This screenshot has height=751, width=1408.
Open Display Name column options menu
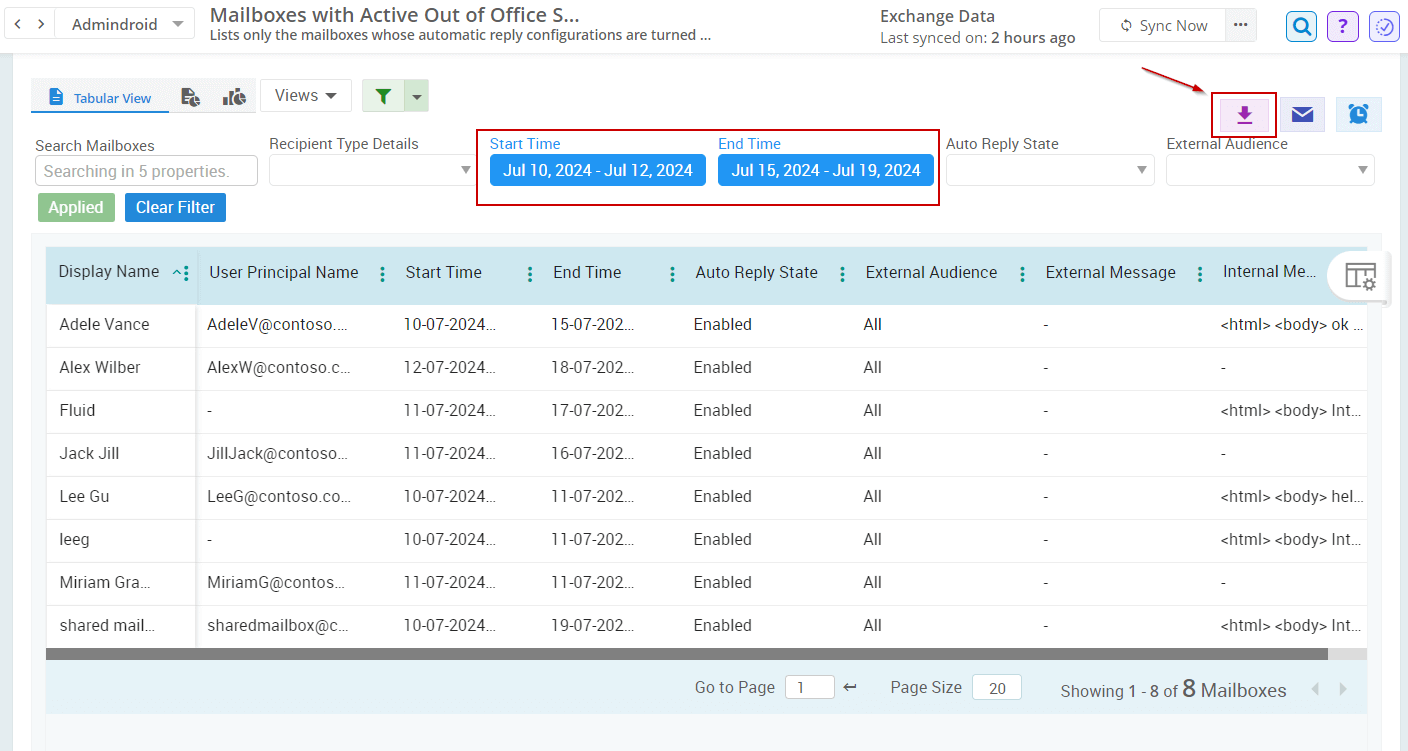[187, 273]
